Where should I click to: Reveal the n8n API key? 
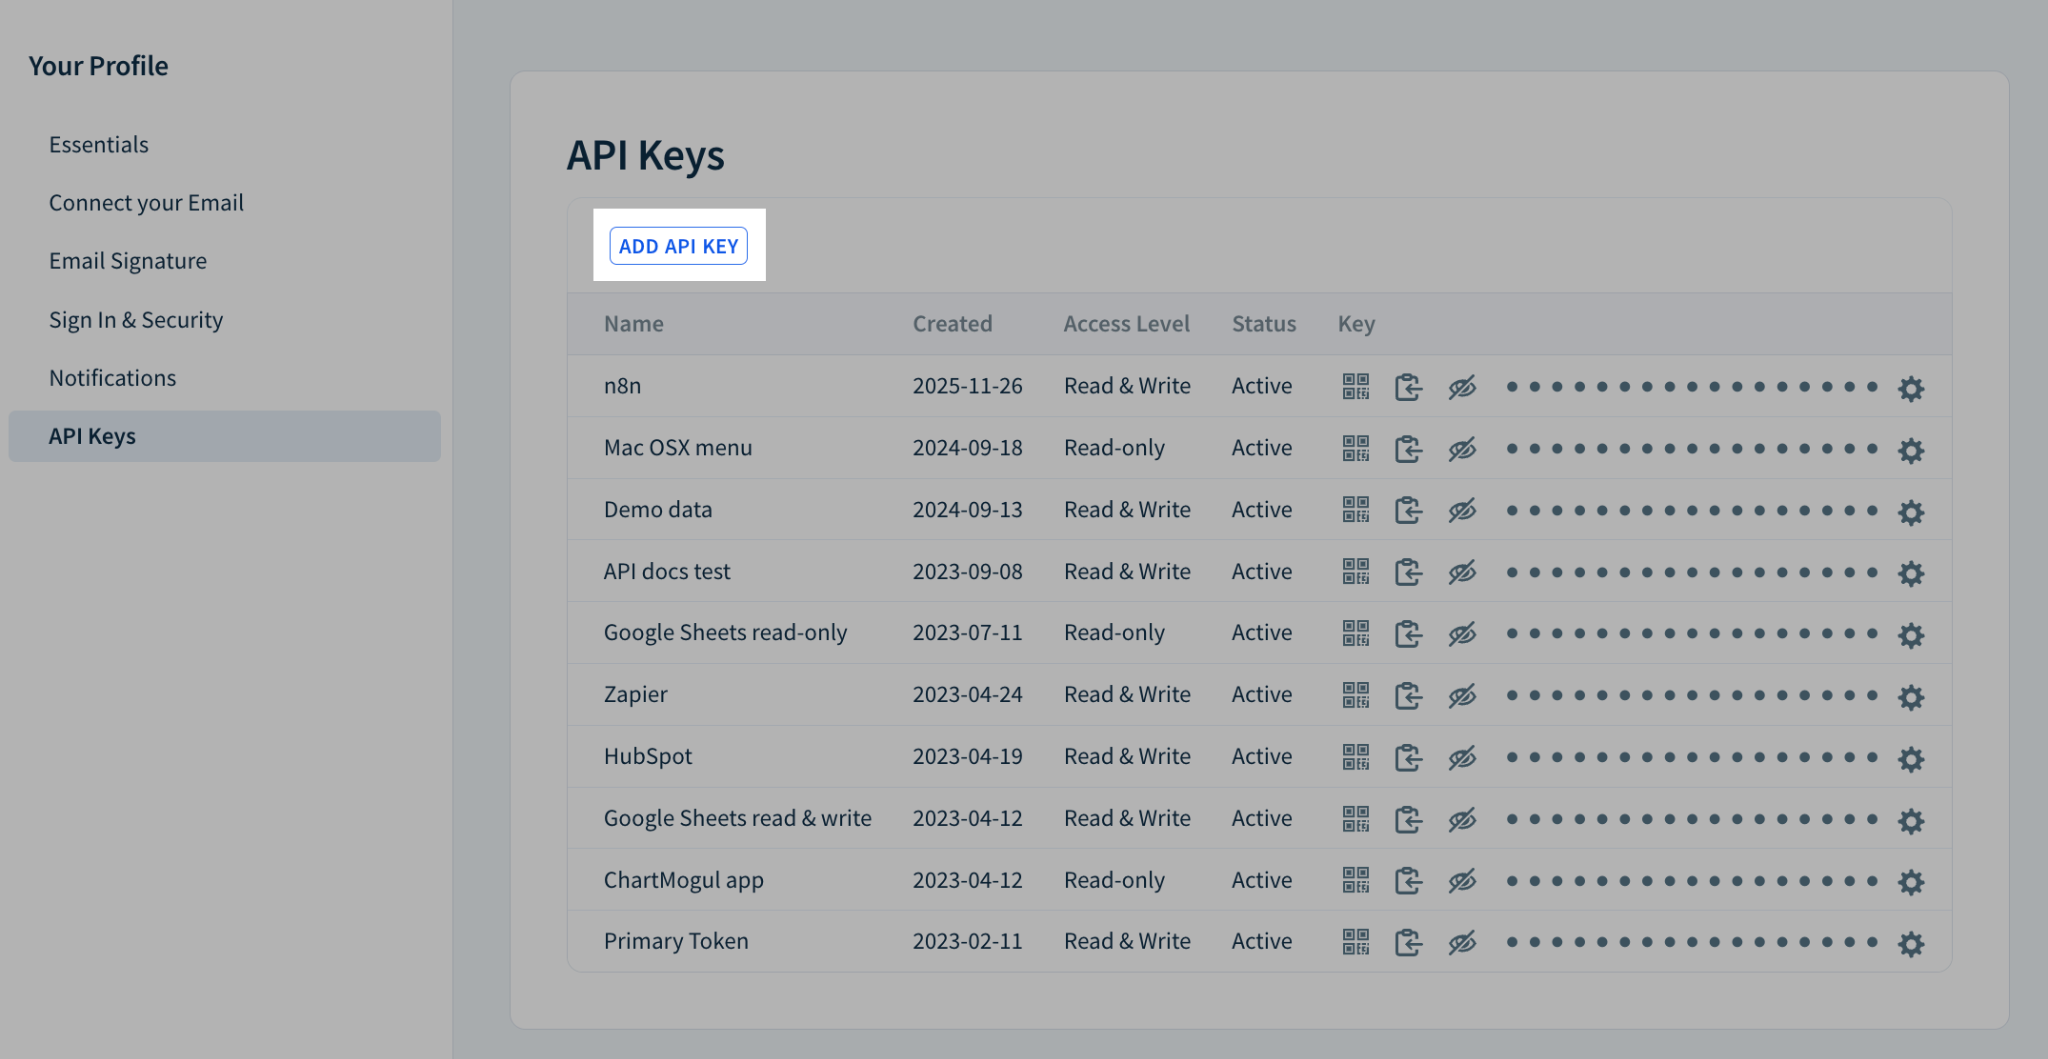click(1462, 387)
